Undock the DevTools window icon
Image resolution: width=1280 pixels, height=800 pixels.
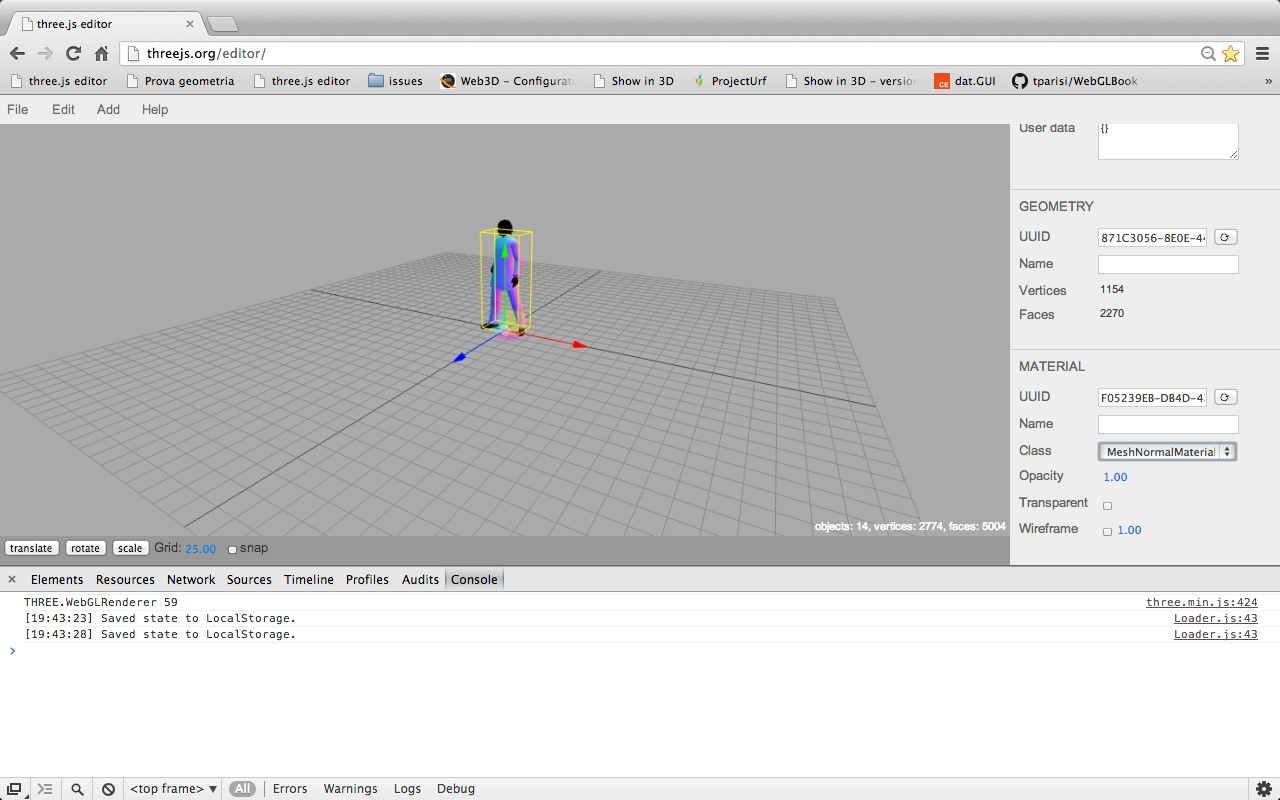[14, 789]
